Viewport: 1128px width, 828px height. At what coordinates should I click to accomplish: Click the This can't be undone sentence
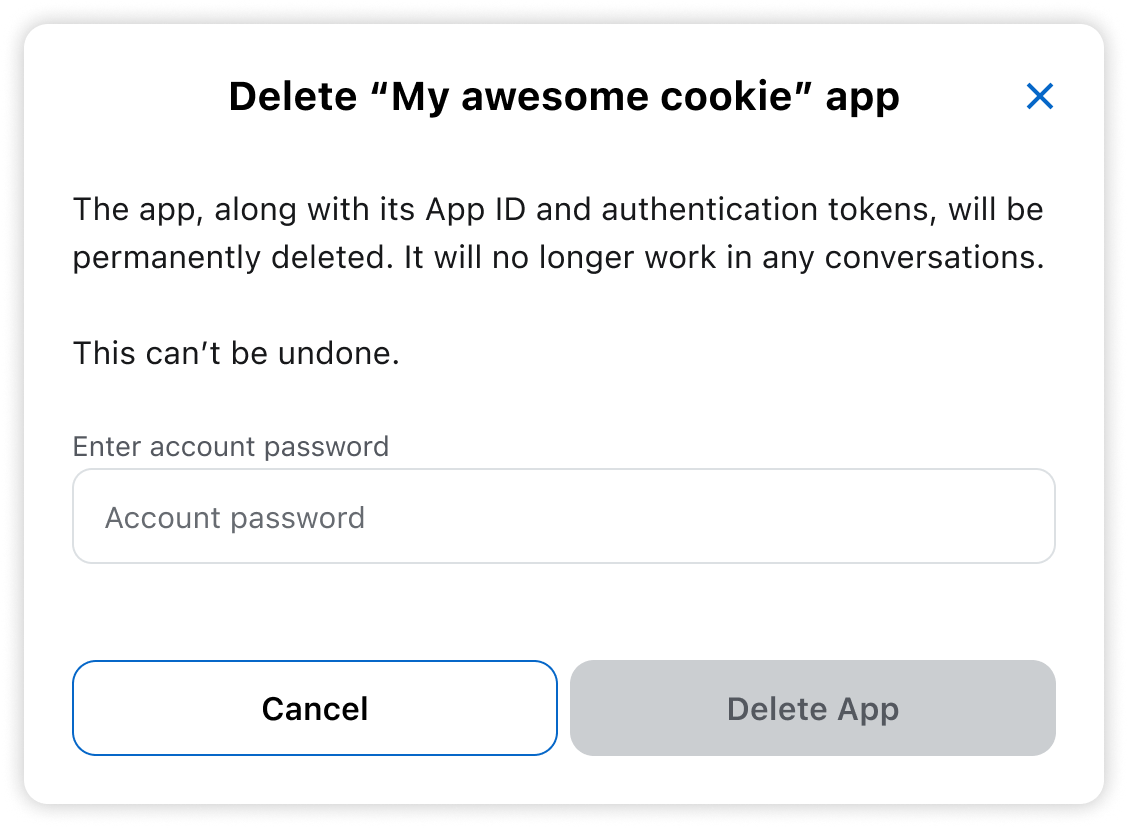click(x=234, y=352)
